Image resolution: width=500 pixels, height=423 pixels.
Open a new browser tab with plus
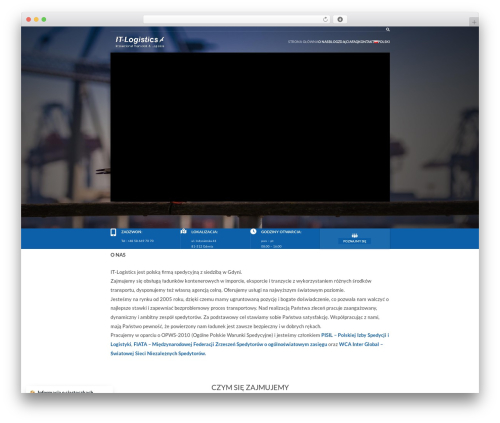click(474, 22)
